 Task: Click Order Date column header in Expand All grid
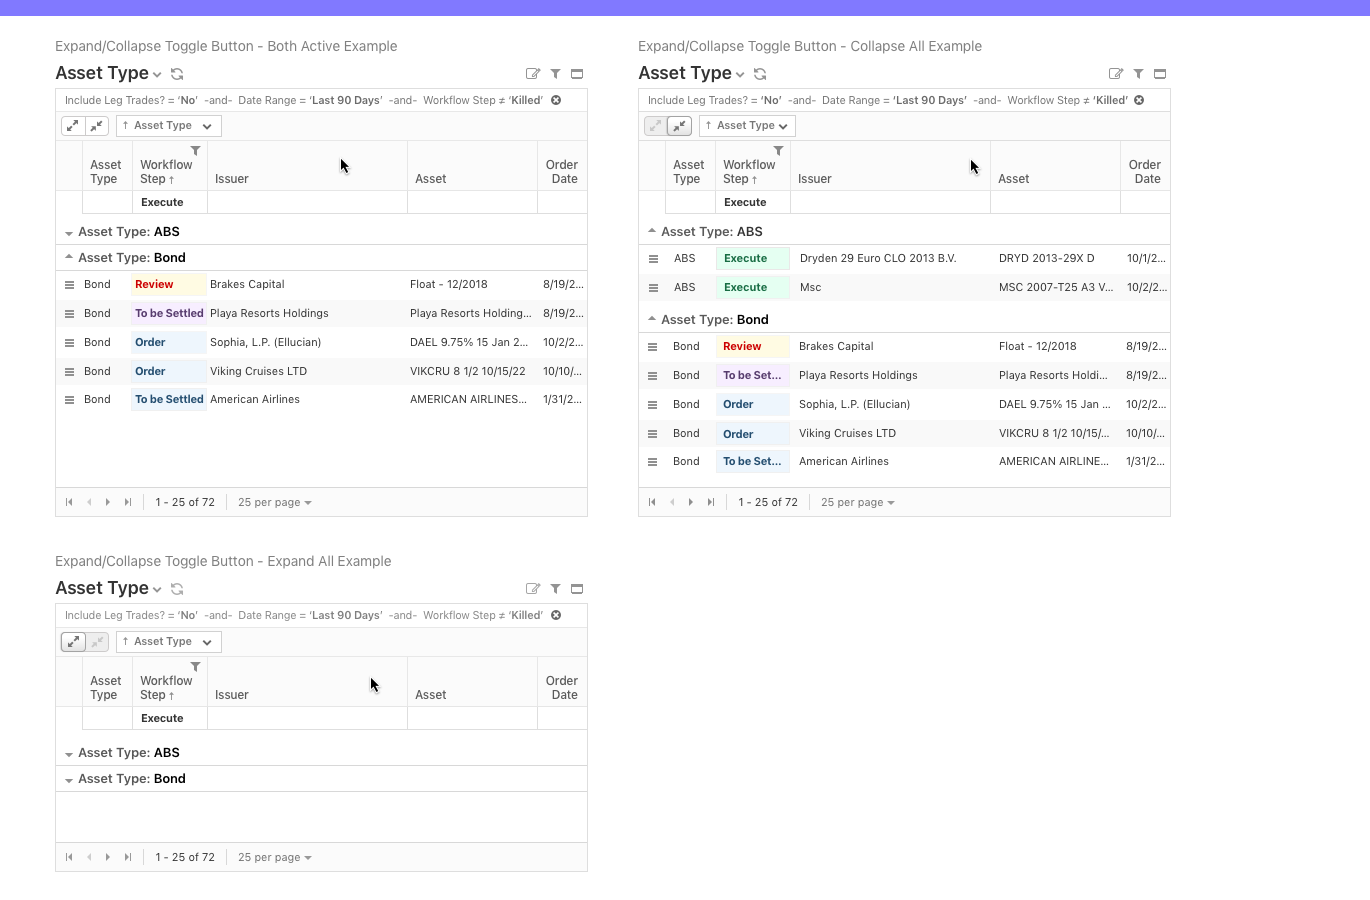562,688
